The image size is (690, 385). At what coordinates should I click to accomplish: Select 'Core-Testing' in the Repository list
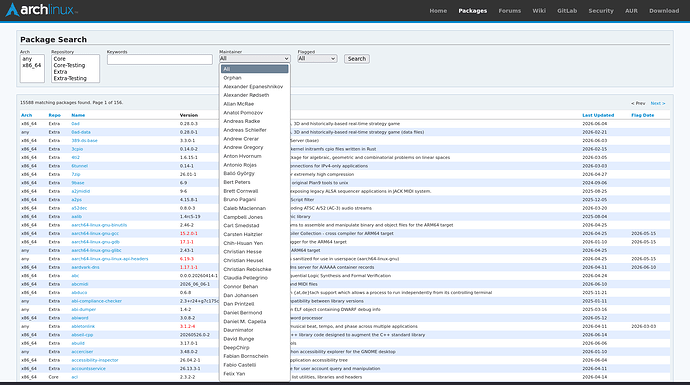pos(75,65)
